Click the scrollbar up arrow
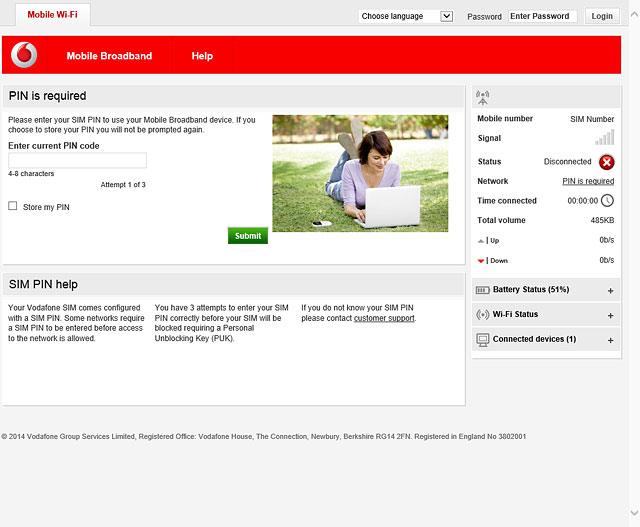This screenshot has height=527, width=640. (634, 15)
